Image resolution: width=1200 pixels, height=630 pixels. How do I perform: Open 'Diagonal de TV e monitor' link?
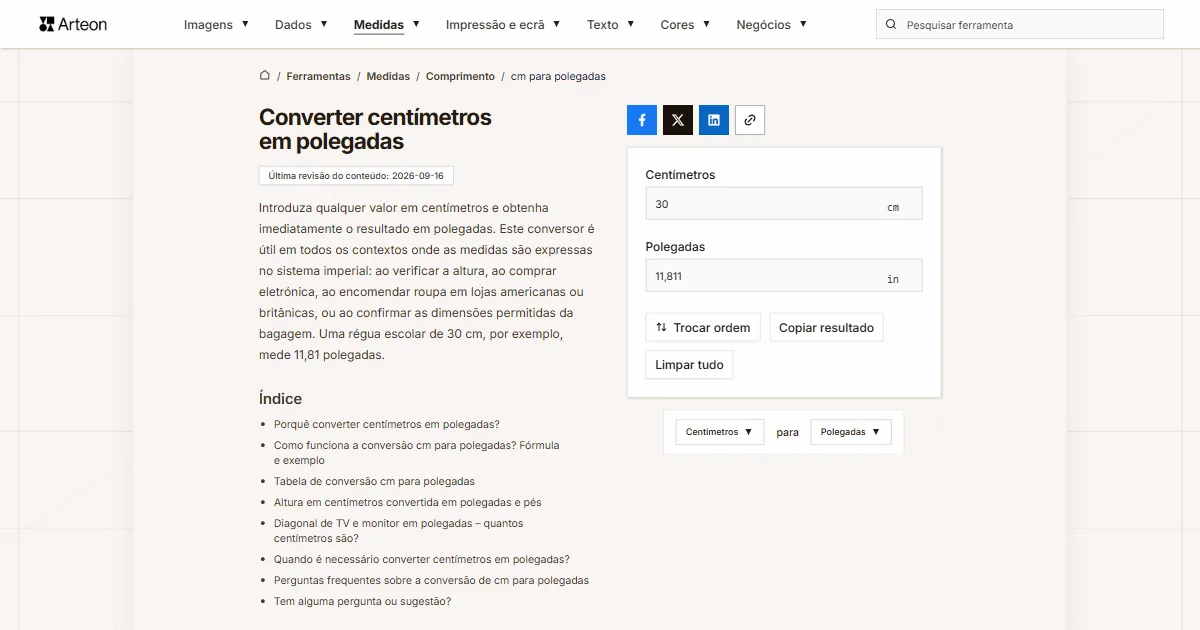(398, 531)
